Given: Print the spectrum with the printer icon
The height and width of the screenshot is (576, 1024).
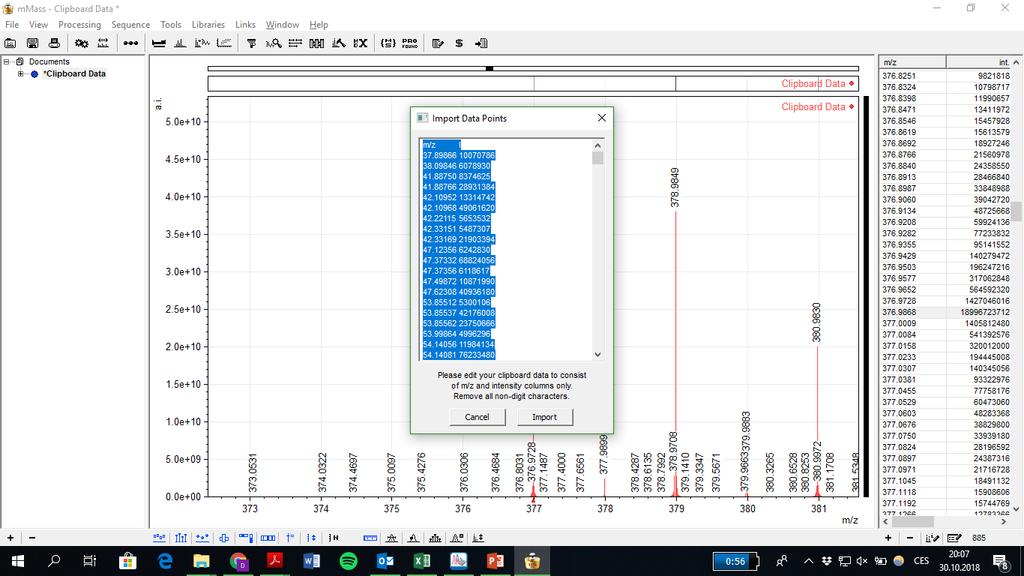Looking at the screenshot, I should pos(54,43).
